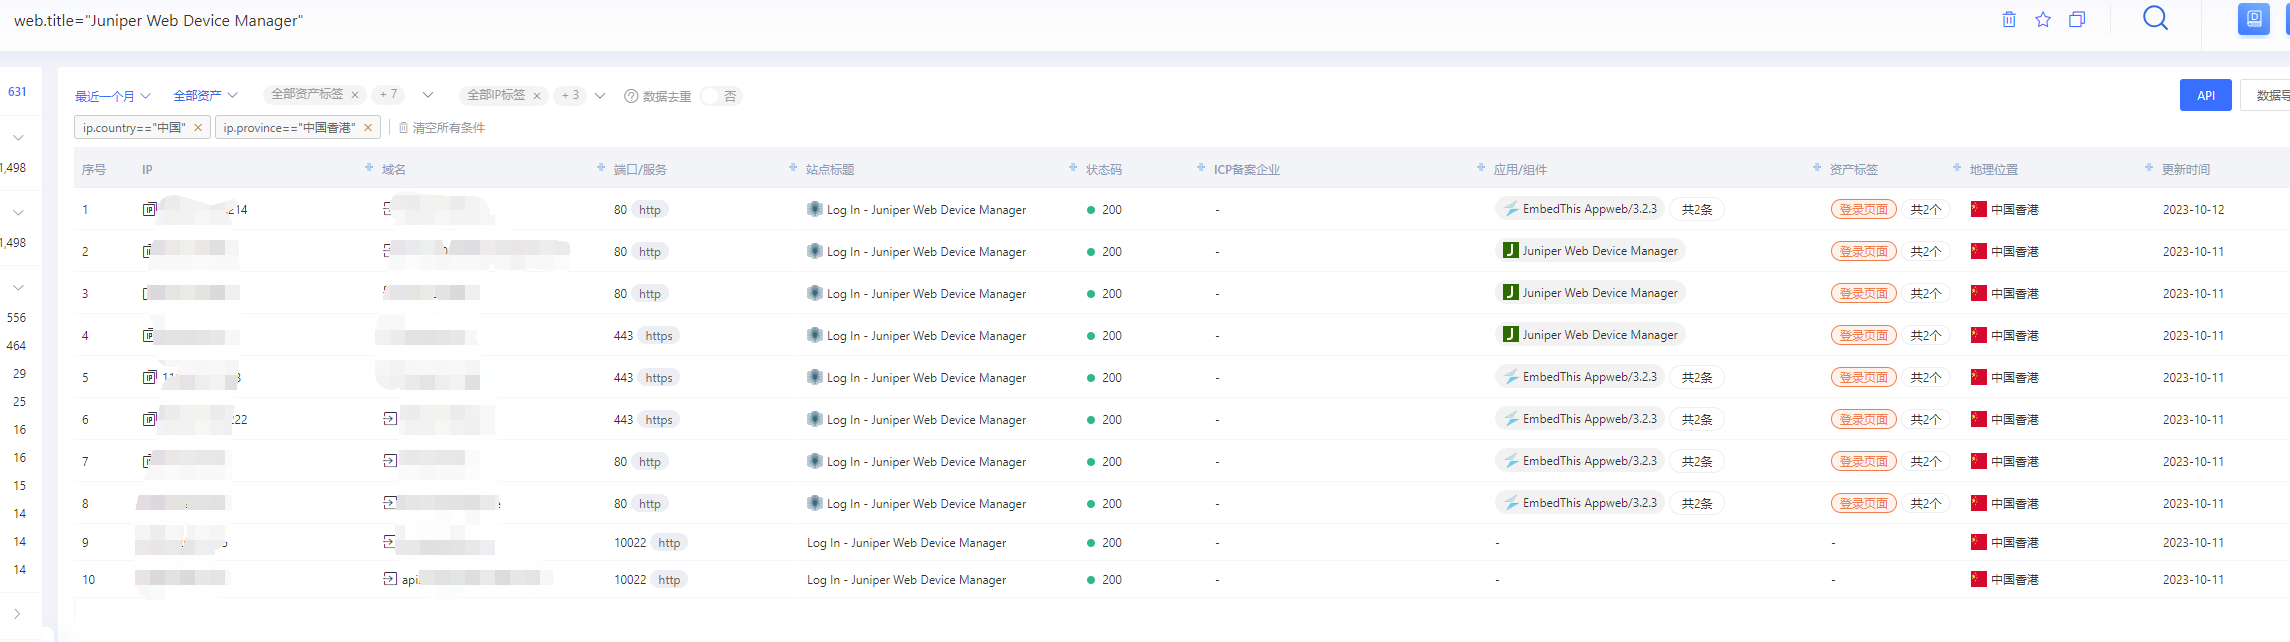This screenshot has width=2290, height=642.
Task: Open the 最近一个月 time range dropdown
Action: tap(112, 96)
